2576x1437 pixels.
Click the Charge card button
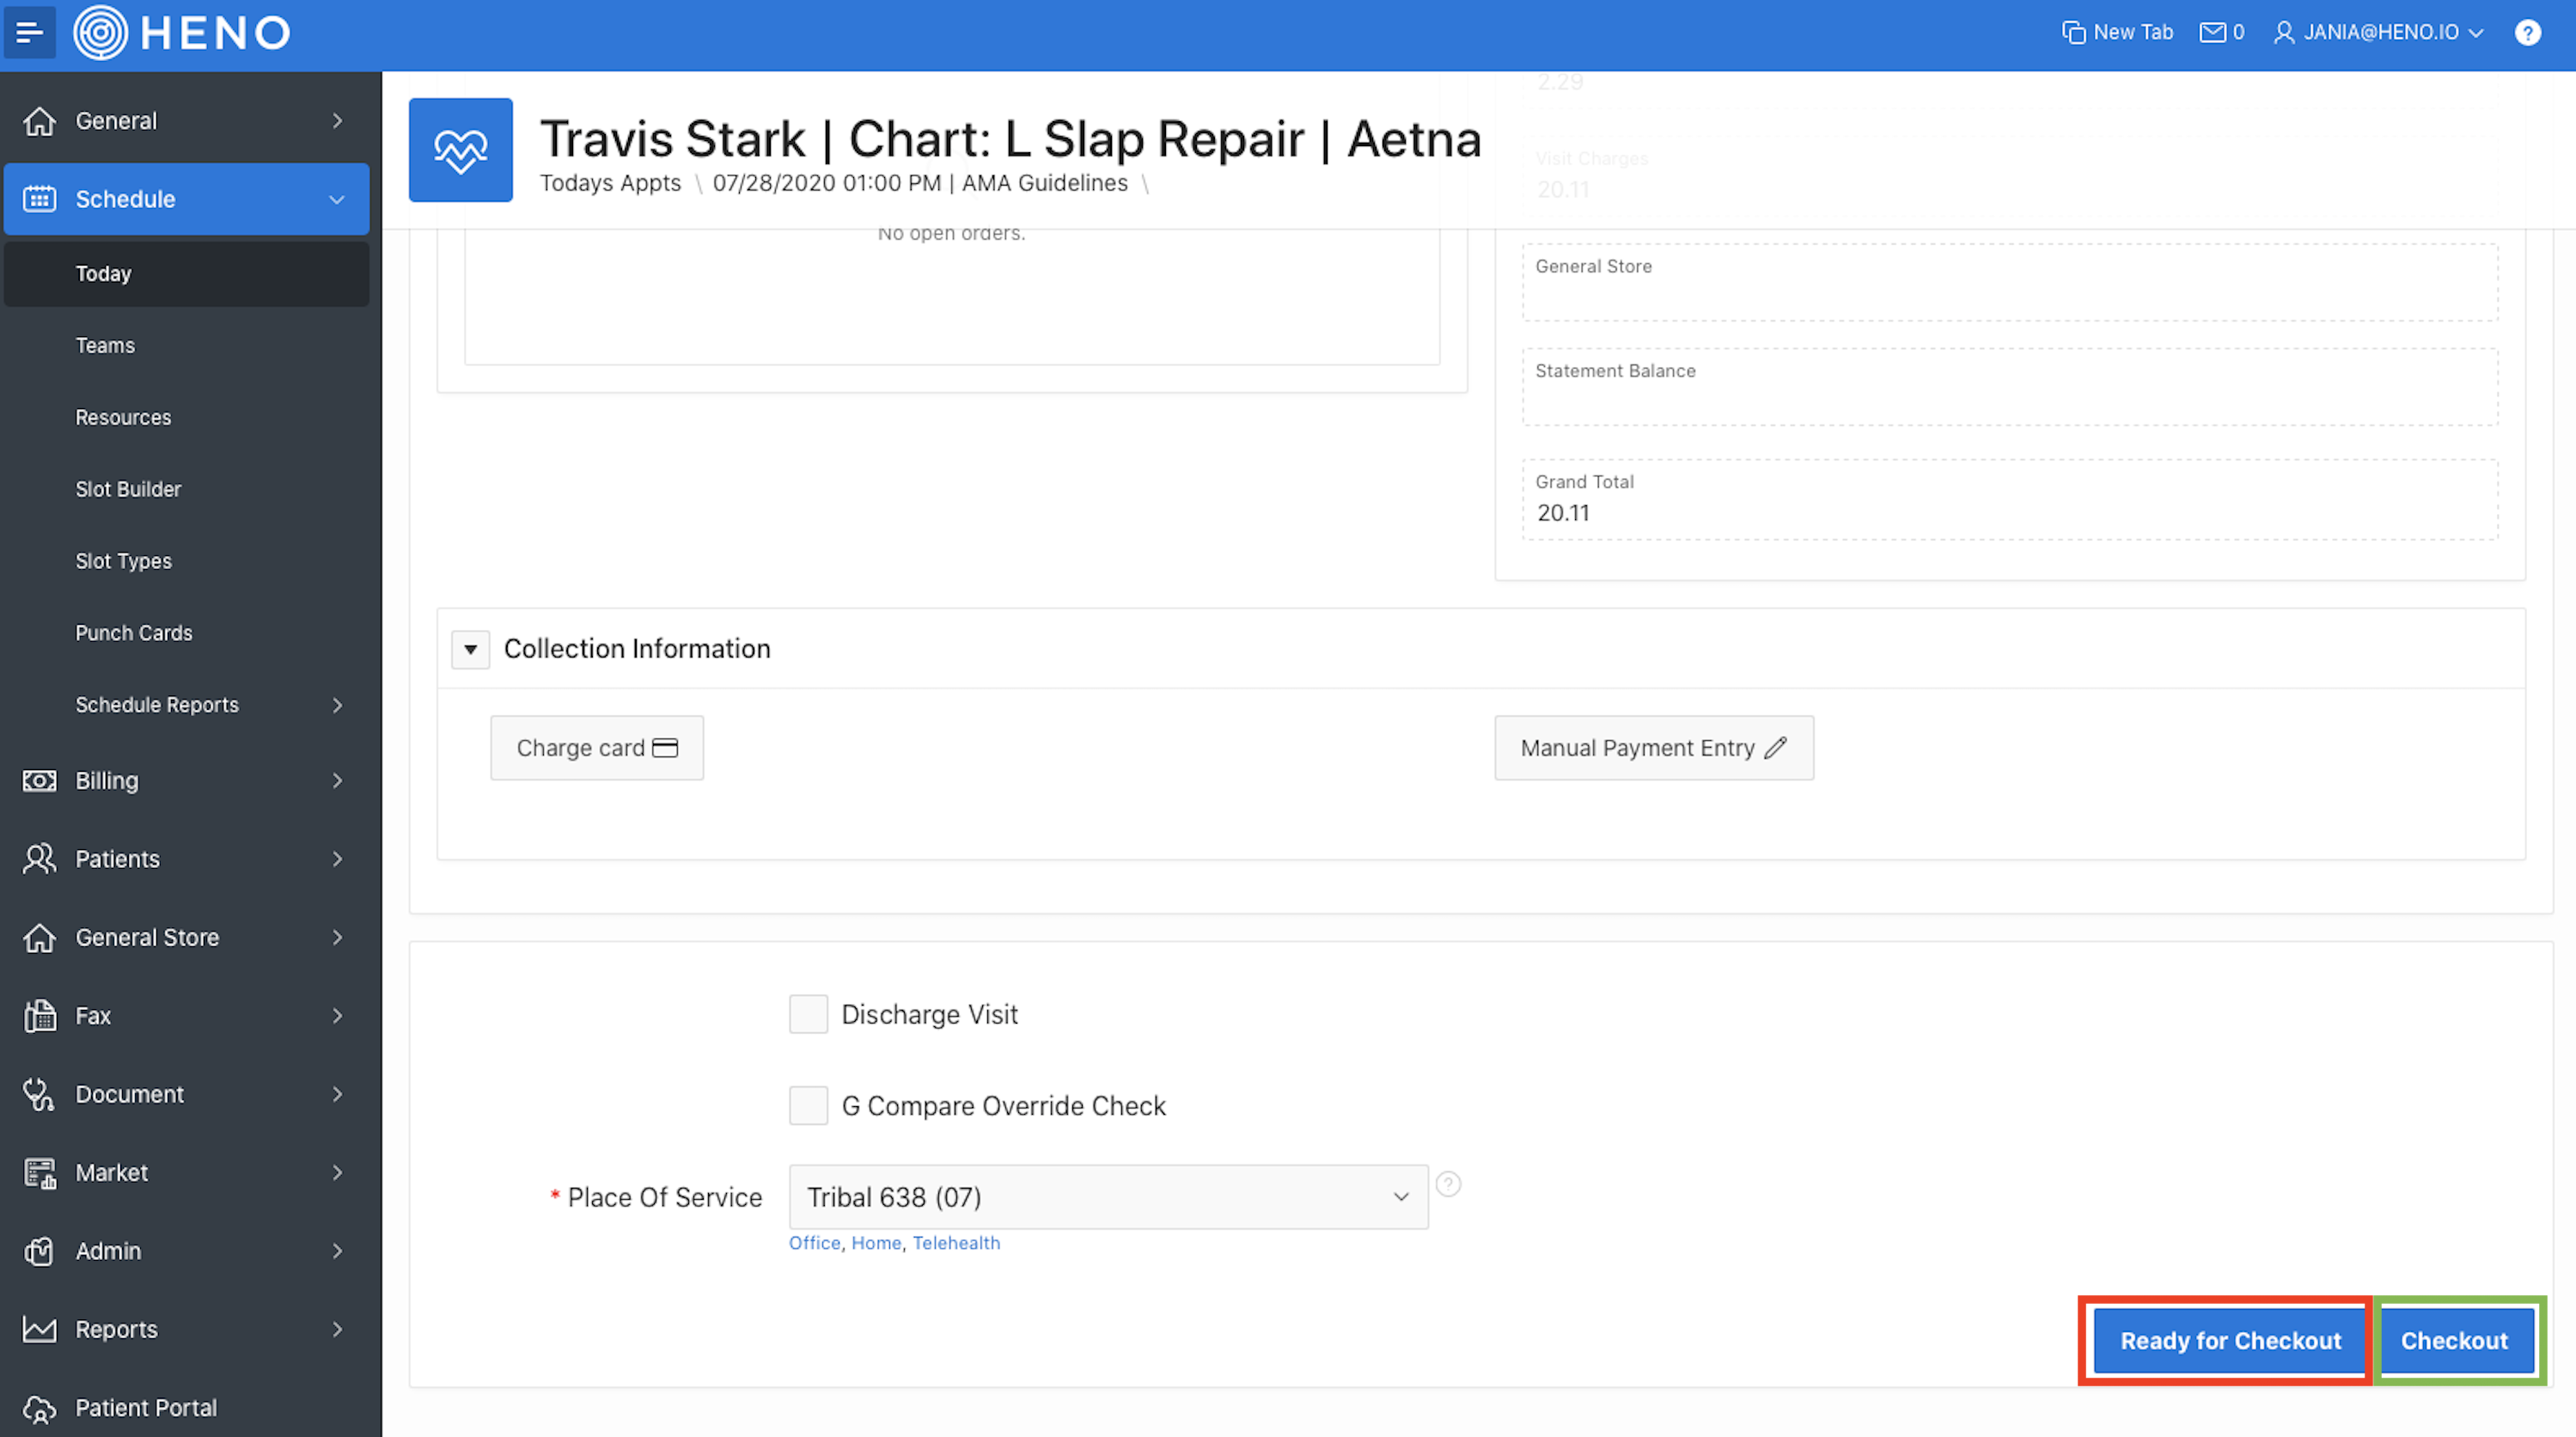coord(597,748)
